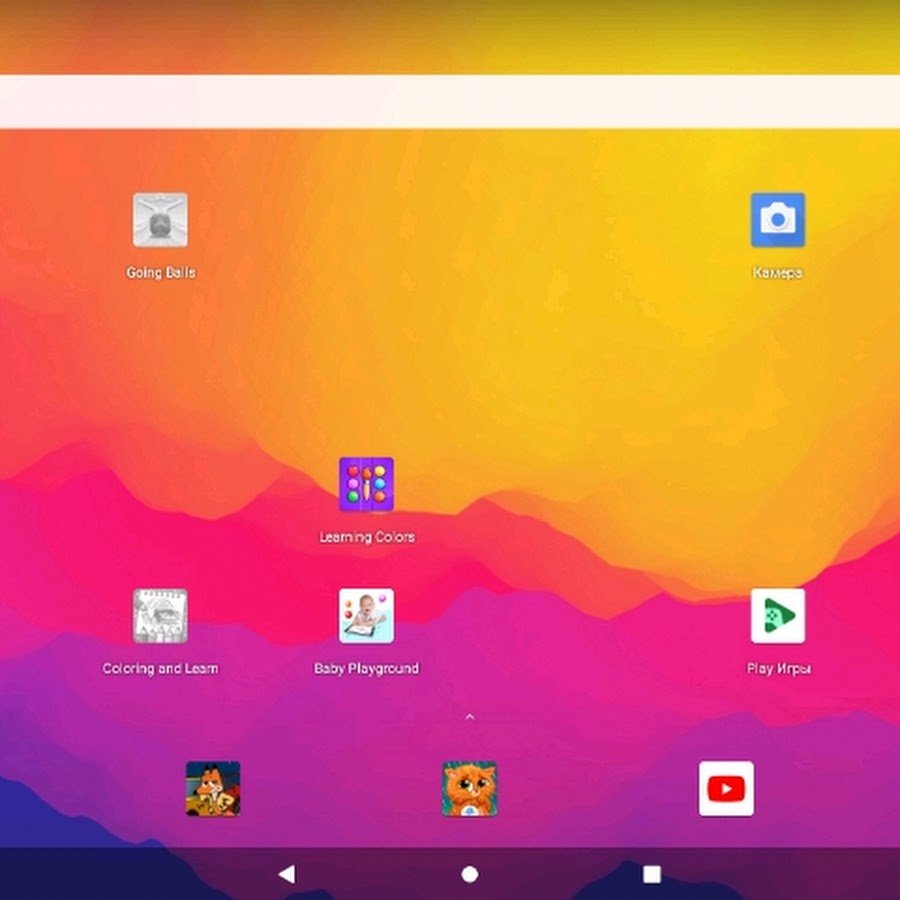Image resolution: width=900 pixels, height=900 pixels.
Task: Tap the Android home navigation button
Action: [470, 874]
